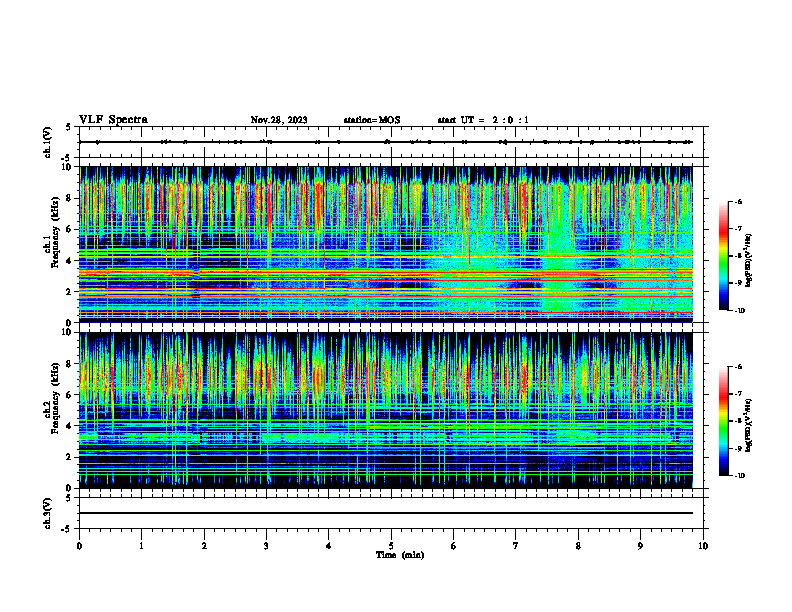Click time axis tick label "7"
This screenshot has height=612, width=792.
point(516,546)
